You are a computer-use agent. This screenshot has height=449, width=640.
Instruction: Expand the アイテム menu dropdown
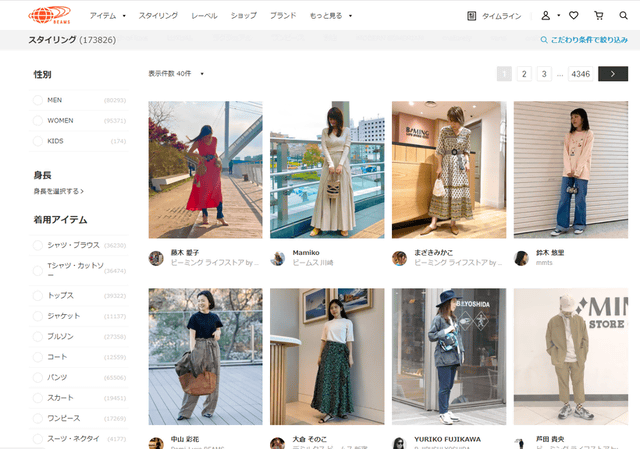tap(107, 16)
